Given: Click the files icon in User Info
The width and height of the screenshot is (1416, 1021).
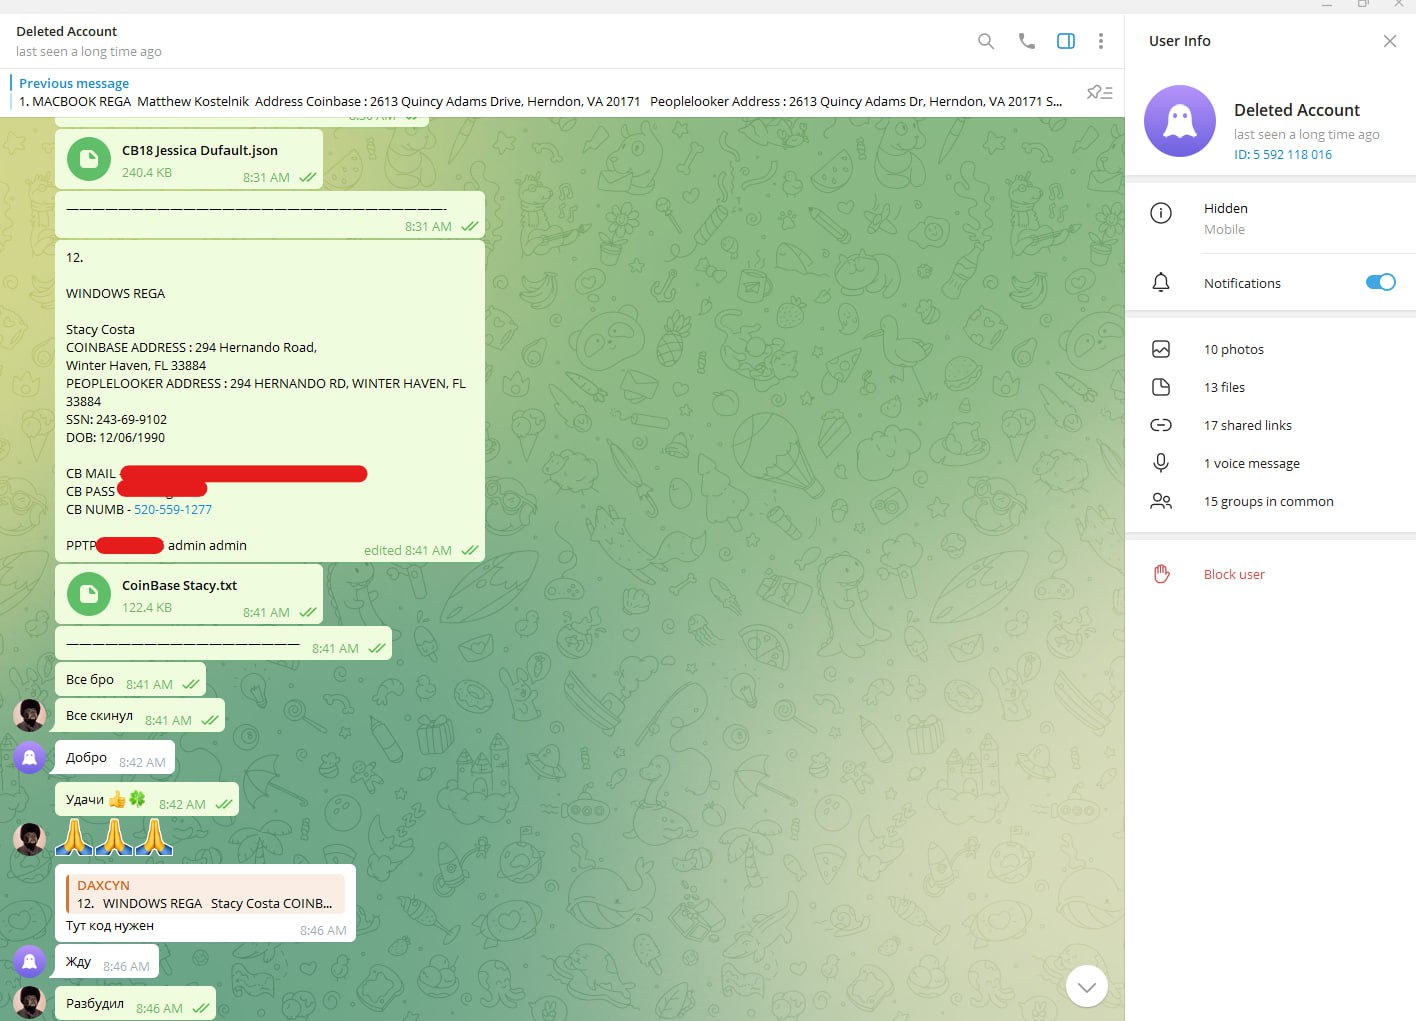Looking at the screenshot, I should (1161, 387).
